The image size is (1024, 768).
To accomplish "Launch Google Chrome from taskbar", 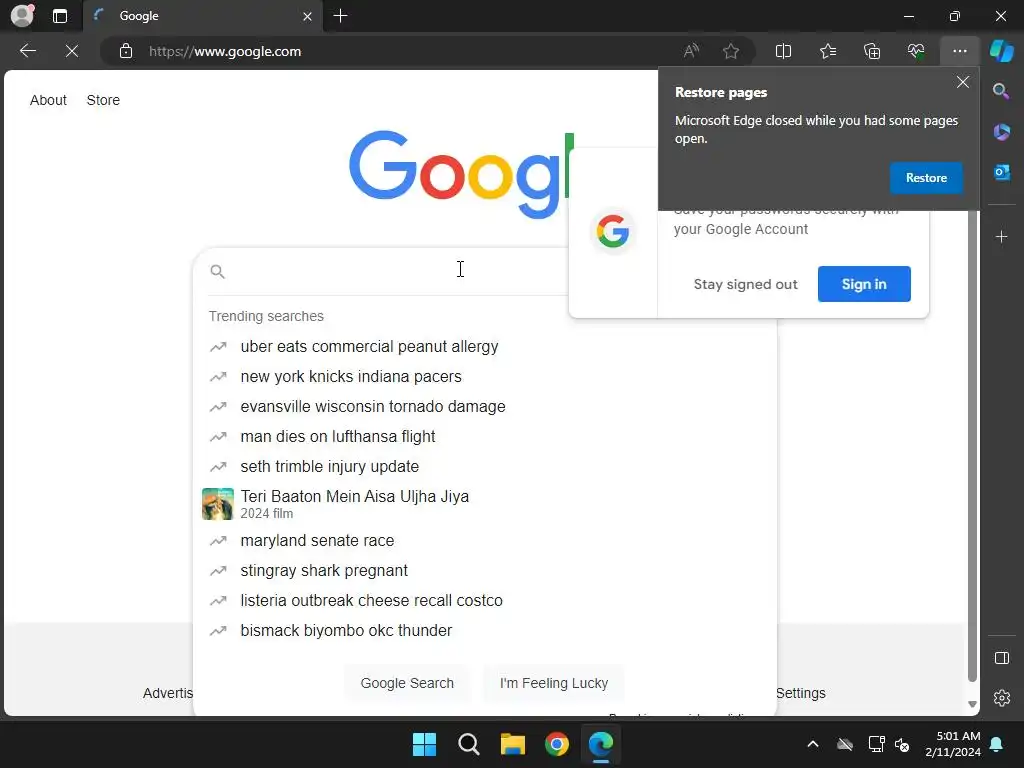I will (x=556, y=744).
